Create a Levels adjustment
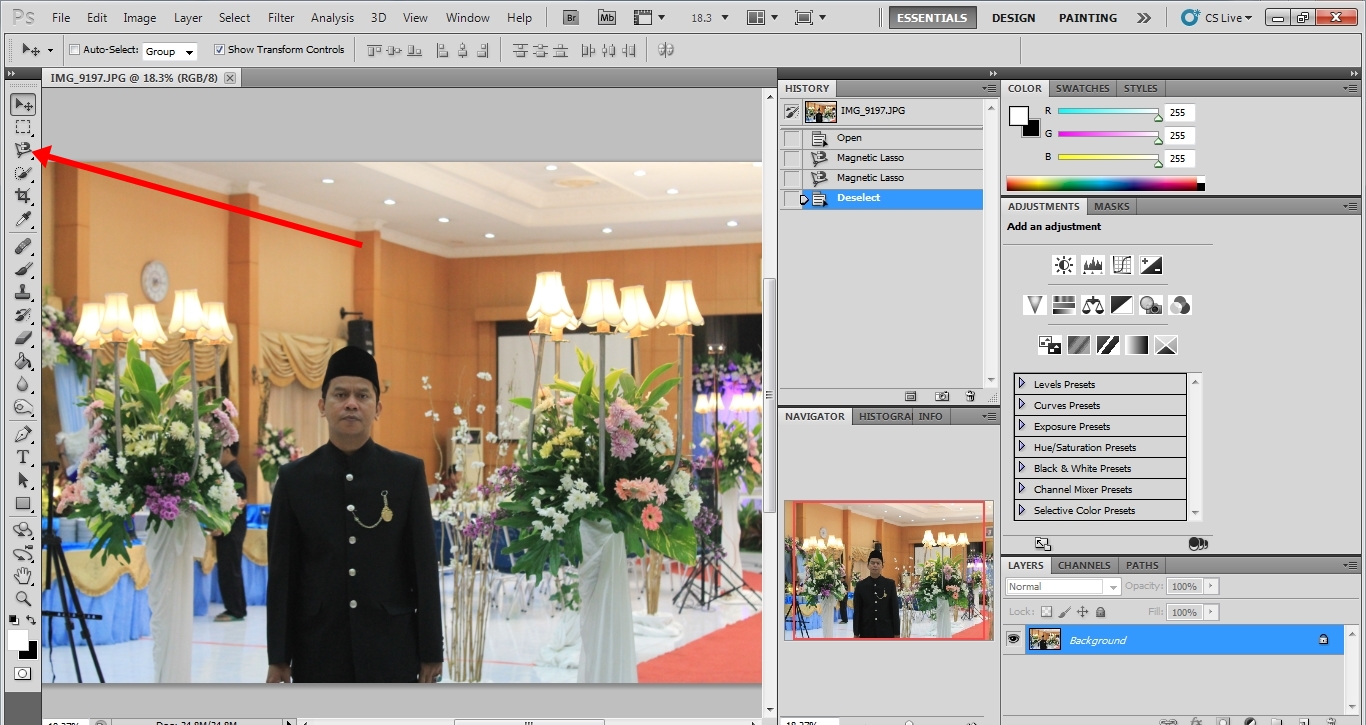This screenshot has width=1366, height=725. click(x=1092, y=264)
